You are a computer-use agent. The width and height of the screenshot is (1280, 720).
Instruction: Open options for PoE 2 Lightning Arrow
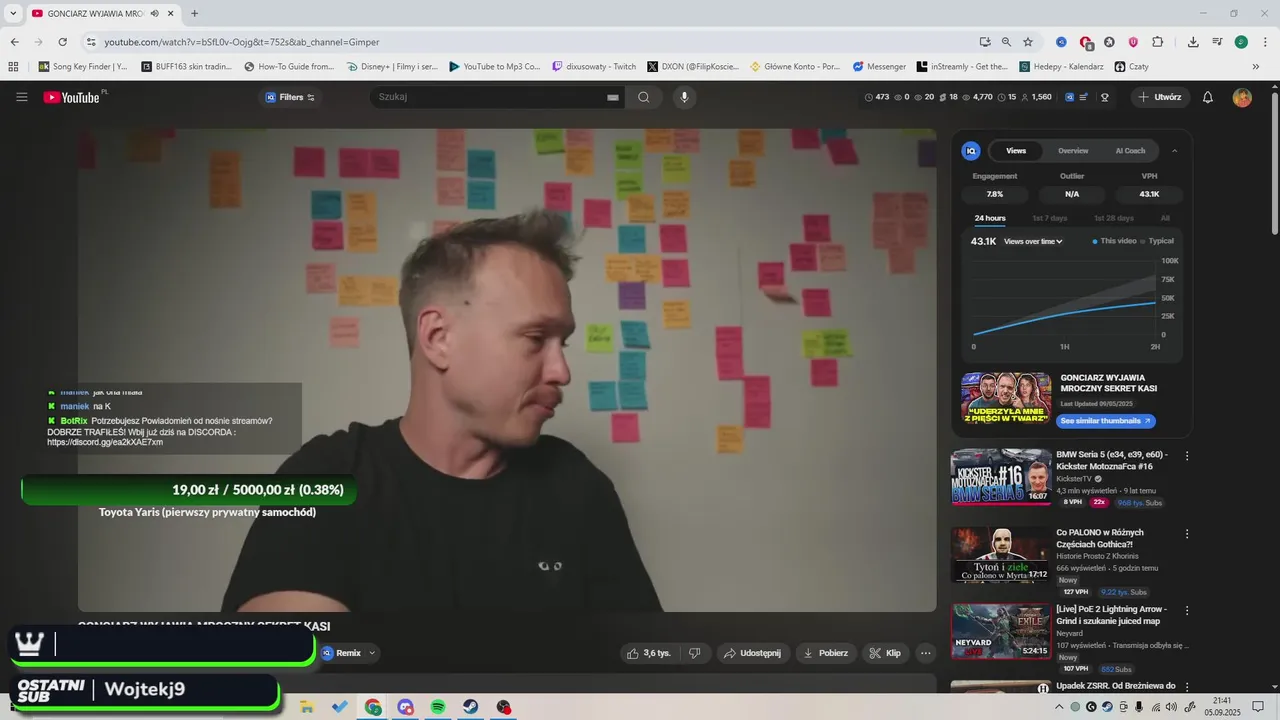pos(1187,610)
